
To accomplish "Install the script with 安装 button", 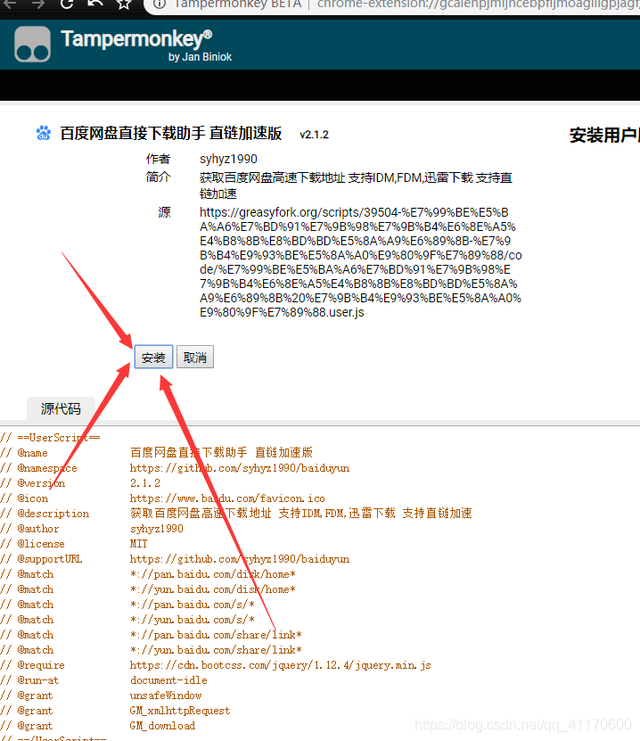I will click(154, 357).
